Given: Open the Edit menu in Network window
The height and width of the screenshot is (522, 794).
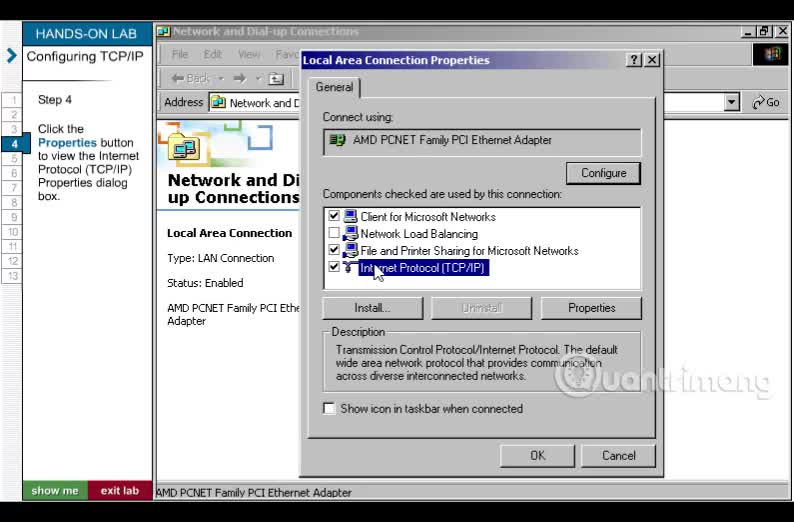Looking at the screenshot, I should (x=213, y=54).
